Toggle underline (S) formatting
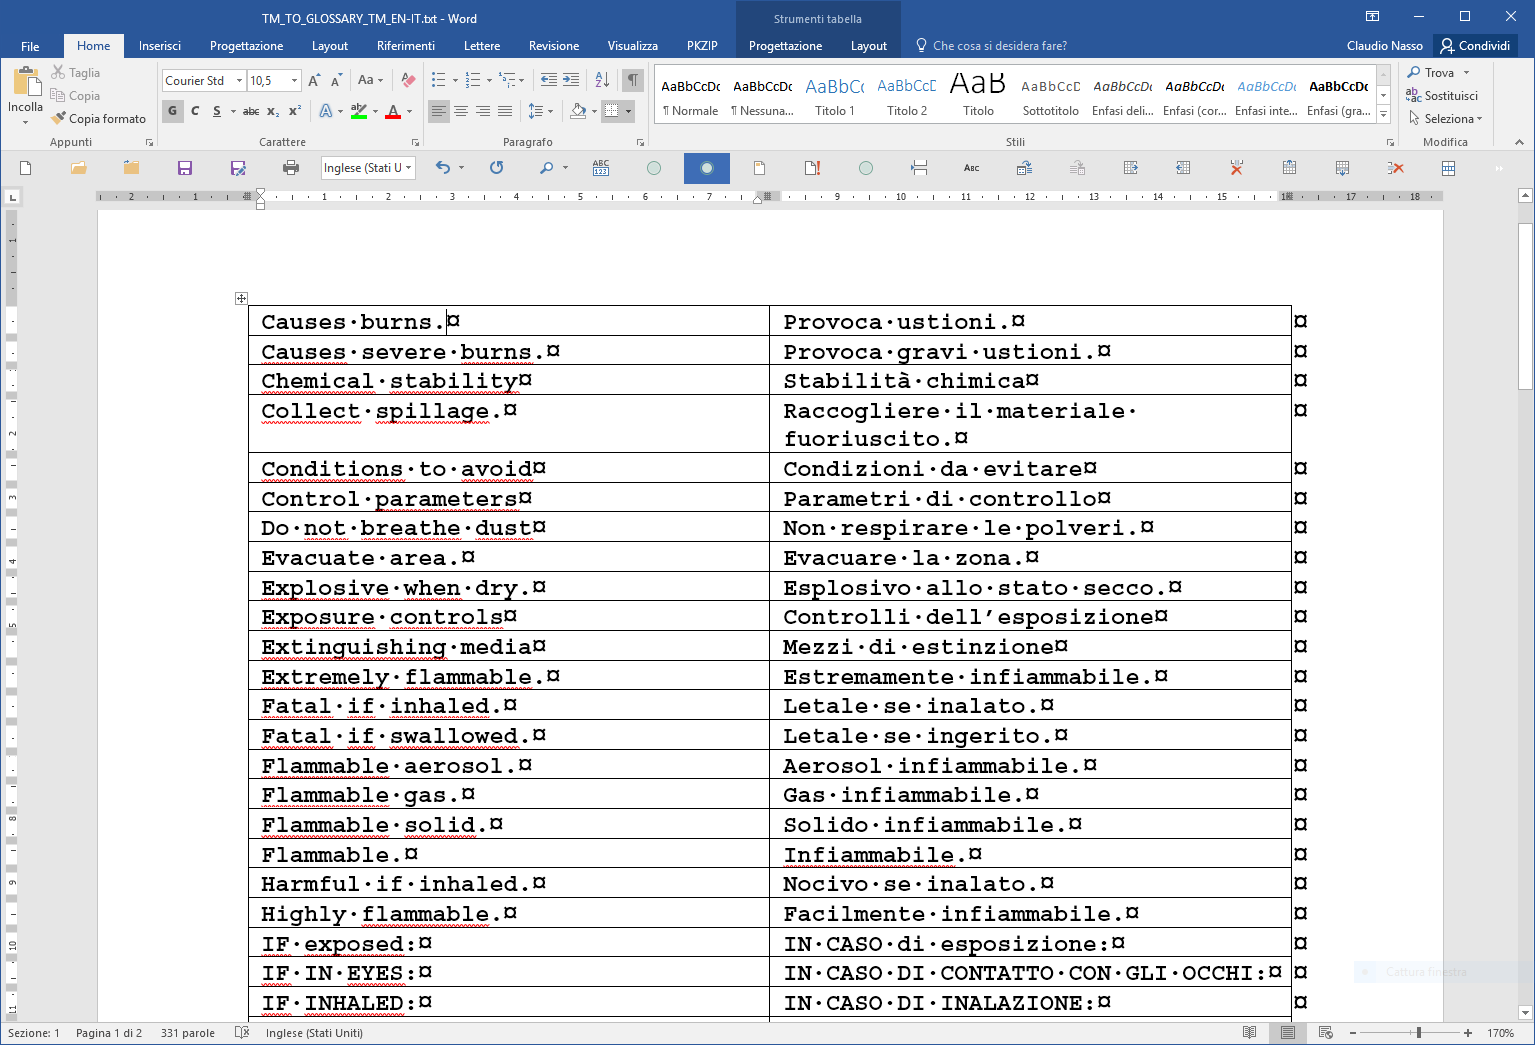This screenshot has height=1045, width=1535. tap(217, 111)
